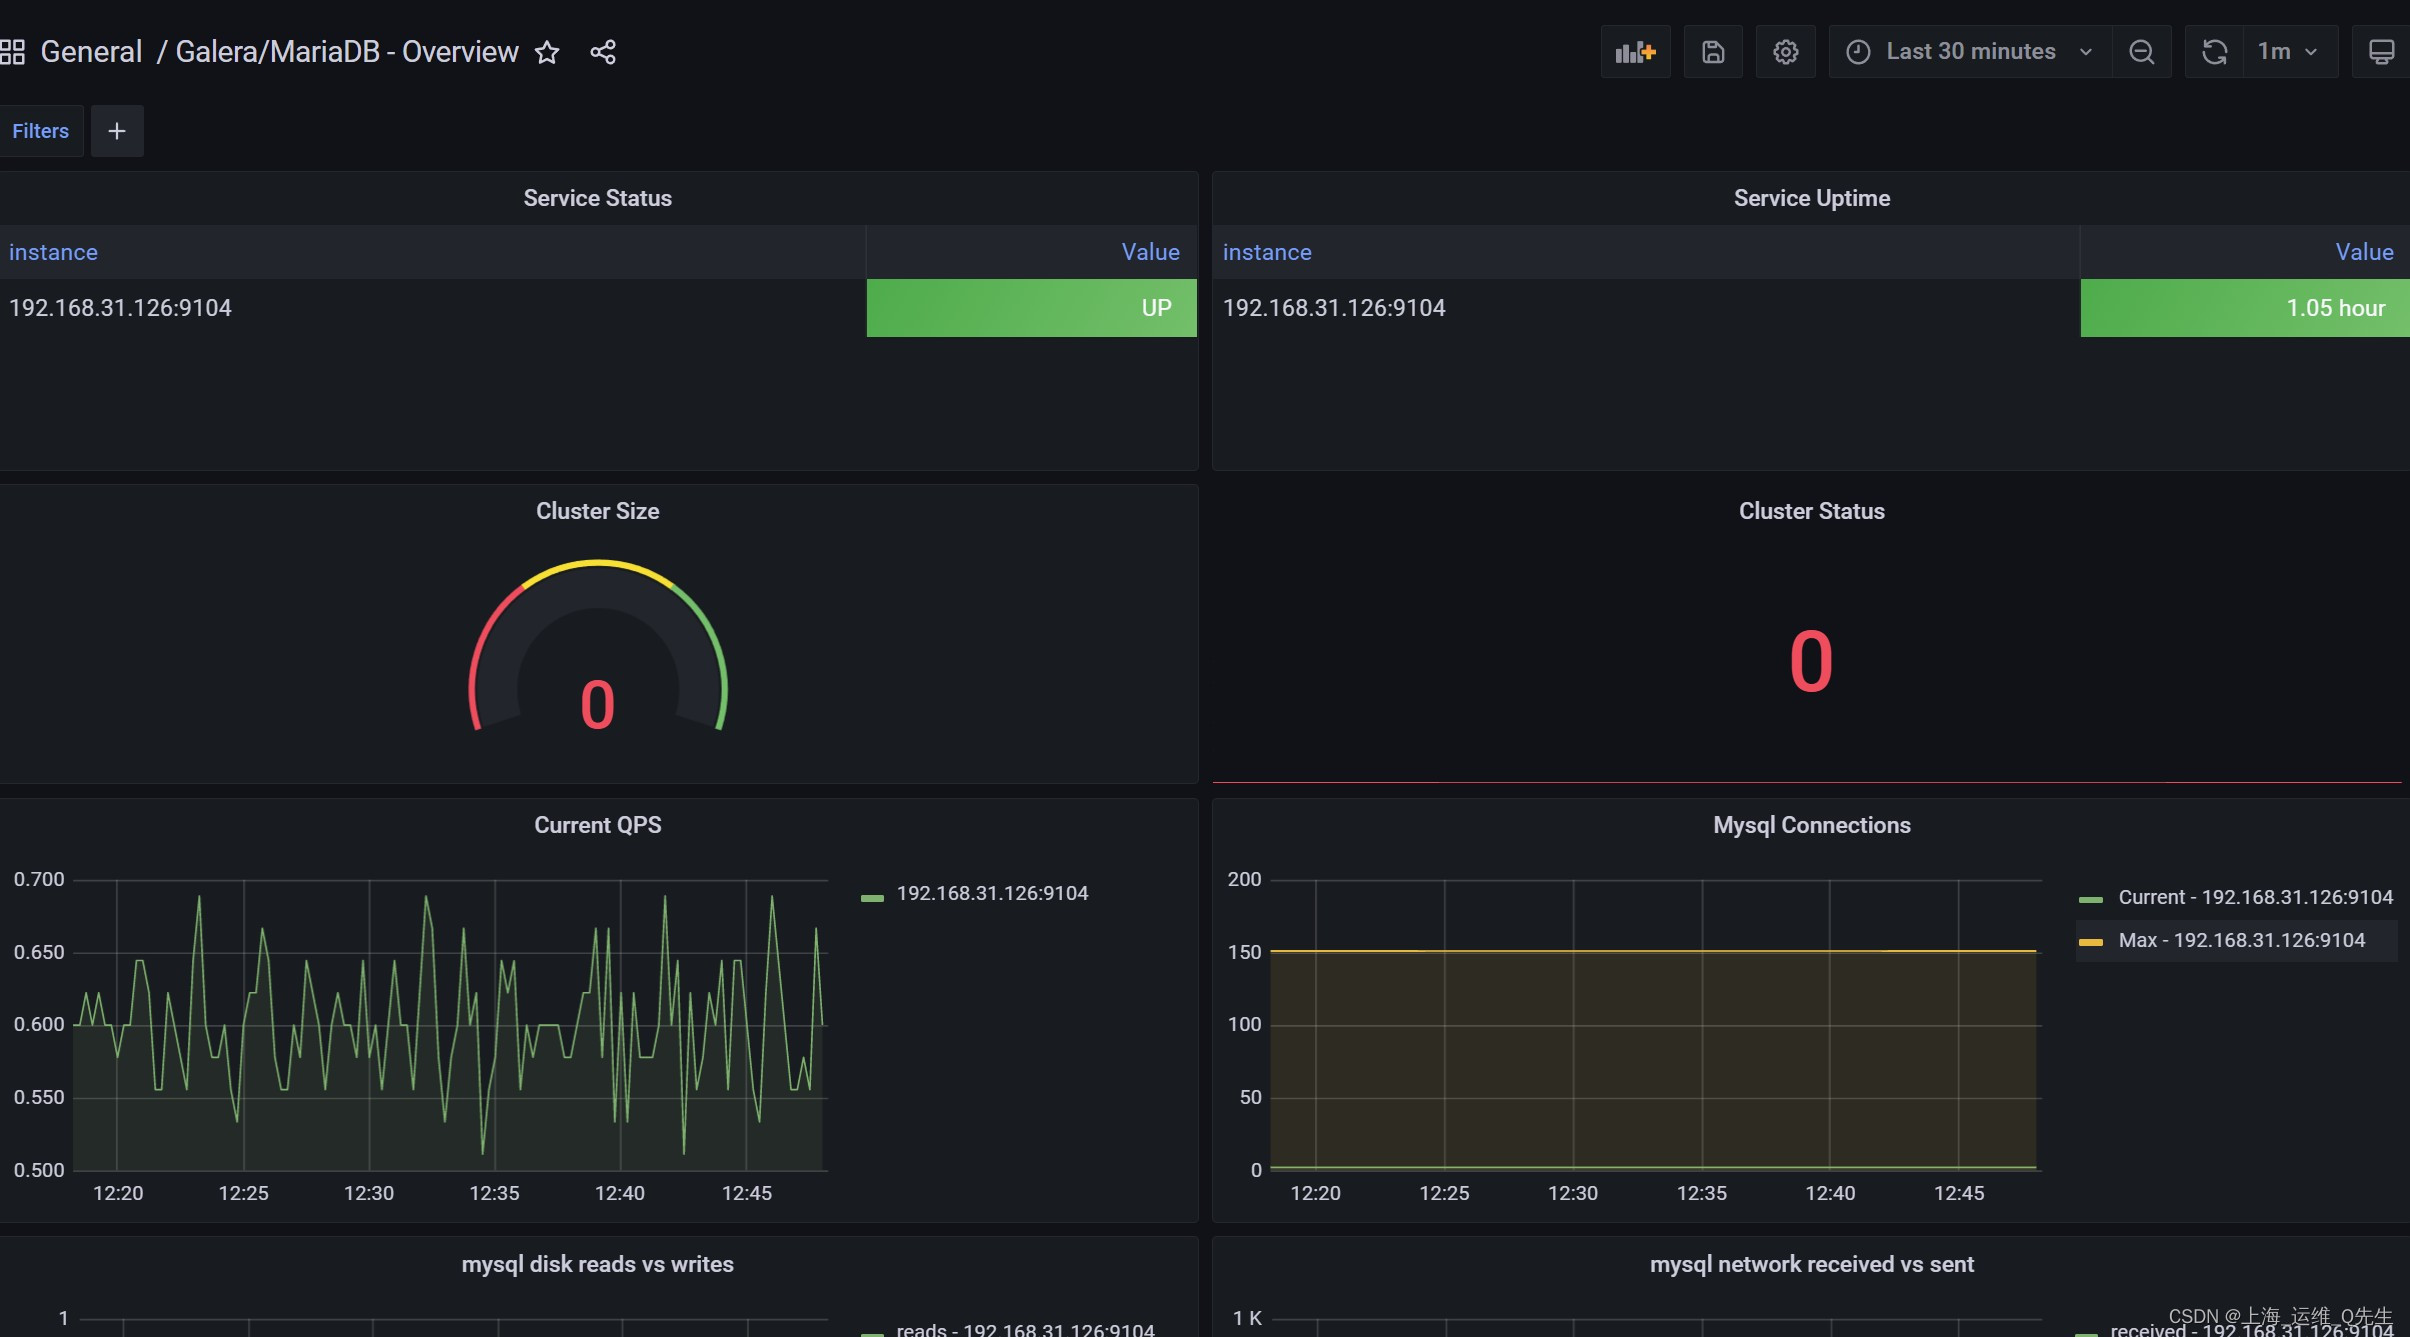
Task: Toggle reads series in disk legend
Action: pyautogui.click(x=1025, y=1330)
